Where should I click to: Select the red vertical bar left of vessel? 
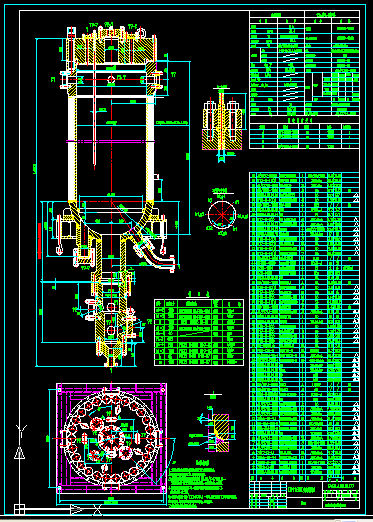(x=40, y=241)
